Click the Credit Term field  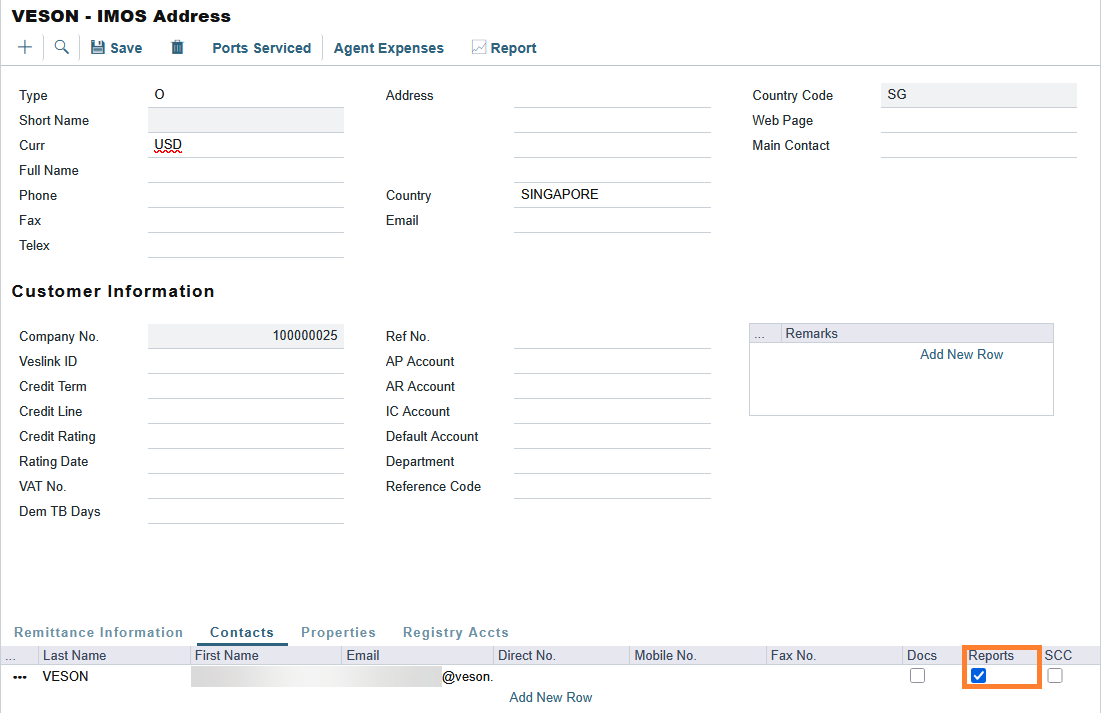246,386
